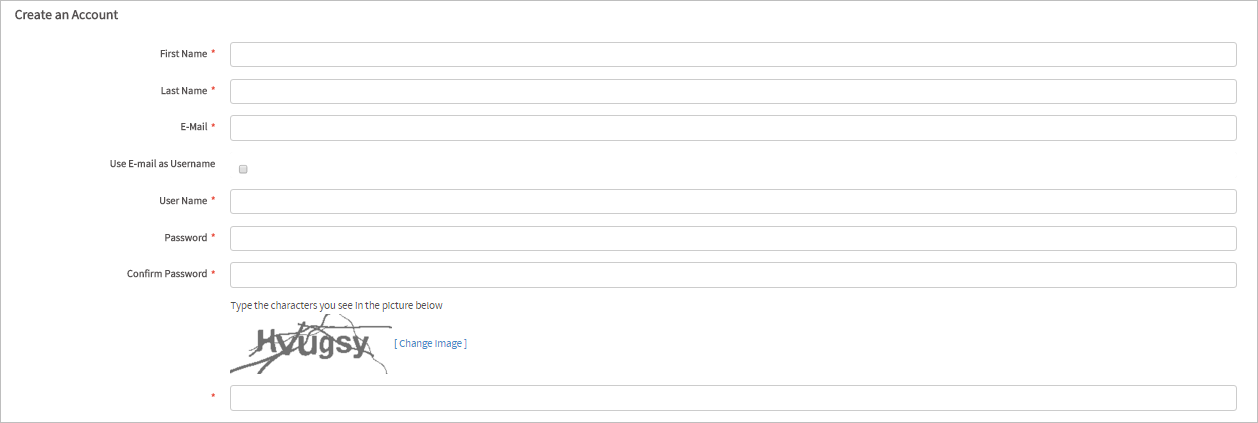This screenshot has height=423, width=1258.
Task: Click the Password label
Action: (x=185, y=238)
